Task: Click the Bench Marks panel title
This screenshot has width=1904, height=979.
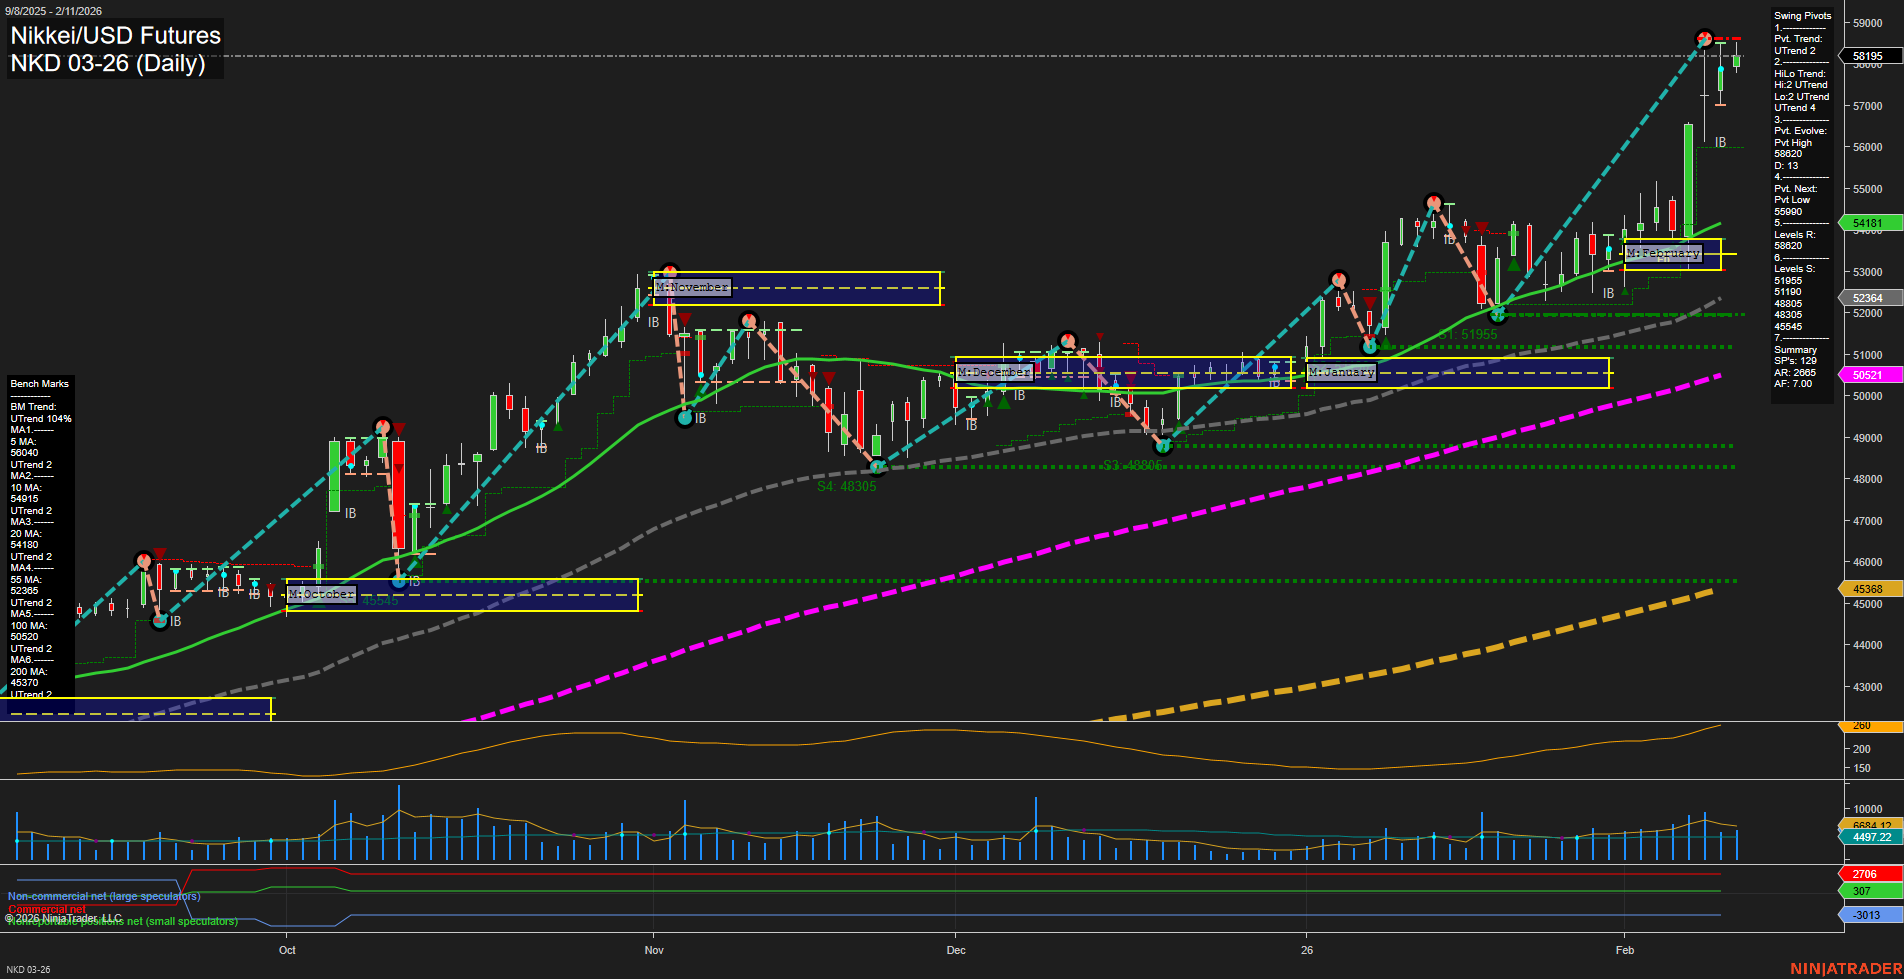Action: 38,383
